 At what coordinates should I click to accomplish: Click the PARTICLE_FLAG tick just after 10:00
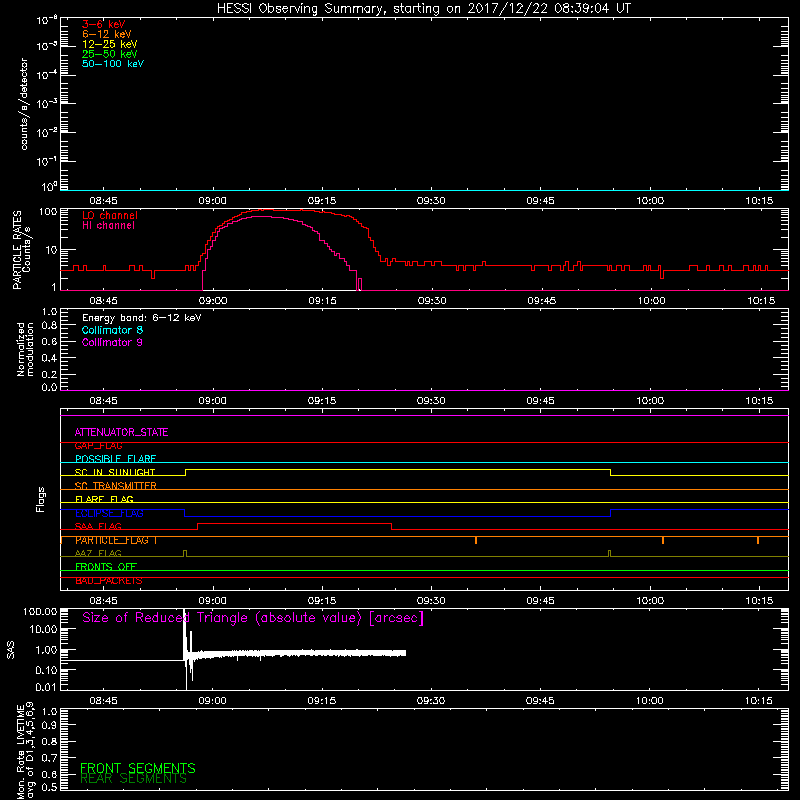click(x=663, y=540)
